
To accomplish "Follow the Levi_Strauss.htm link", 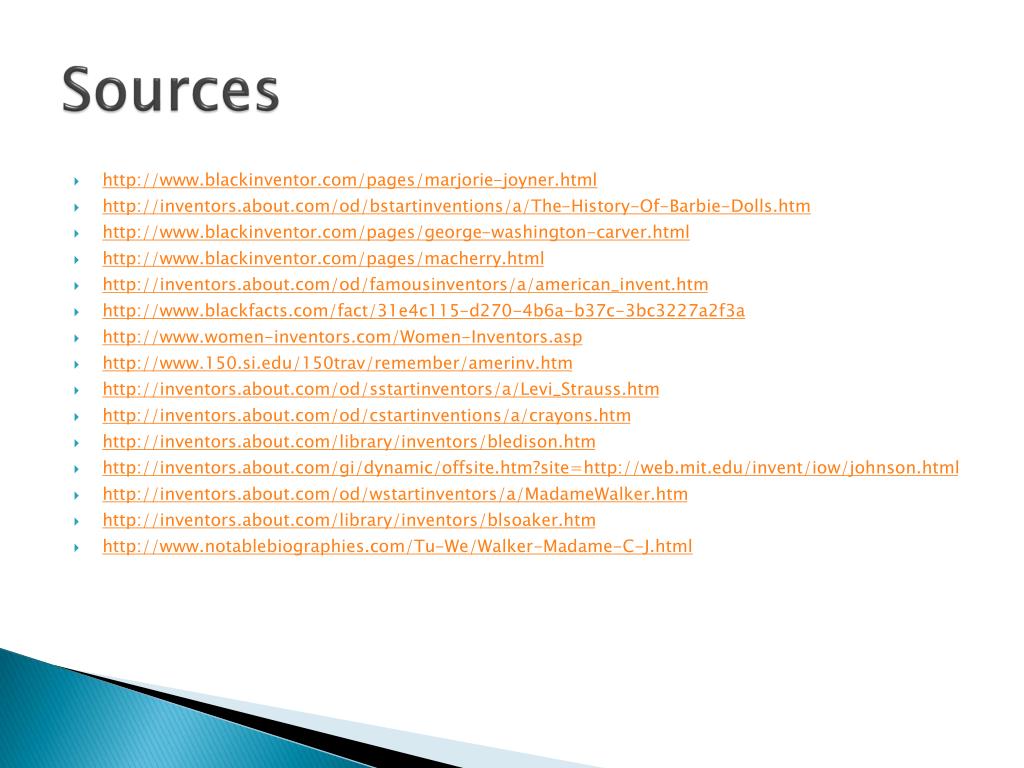I will tap(381, 389).
